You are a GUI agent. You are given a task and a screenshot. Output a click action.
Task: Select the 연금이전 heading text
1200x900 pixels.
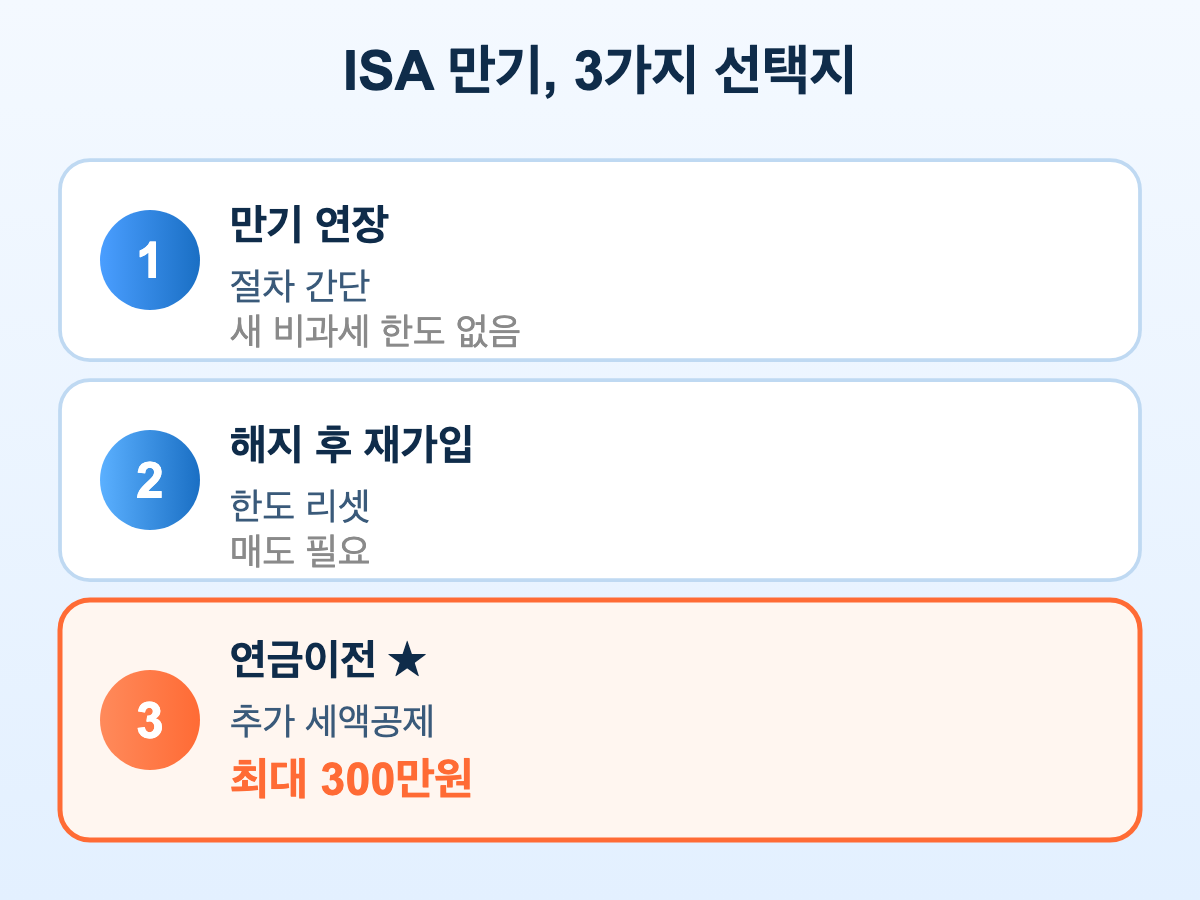click(303, 659)
